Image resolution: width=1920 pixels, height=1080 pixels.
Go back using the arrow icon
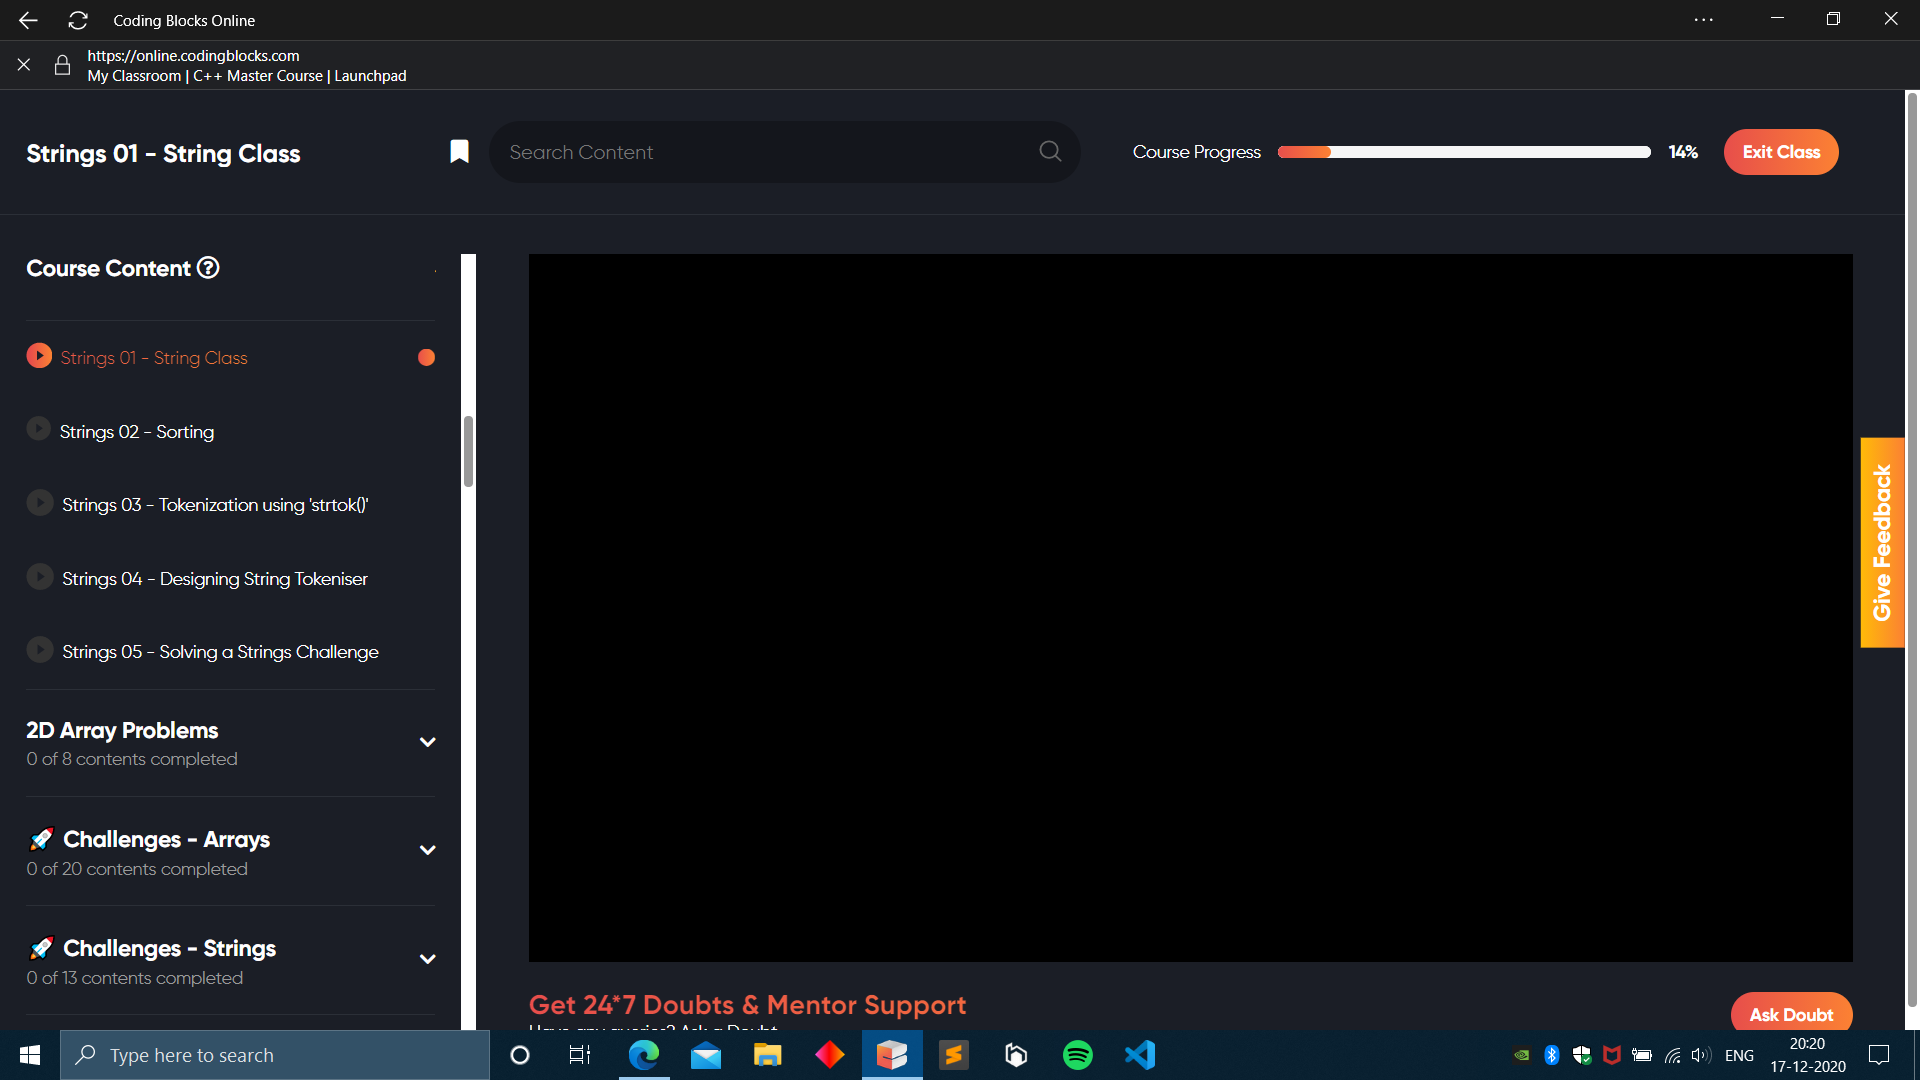pyautogui.click(x=28, y=20)
